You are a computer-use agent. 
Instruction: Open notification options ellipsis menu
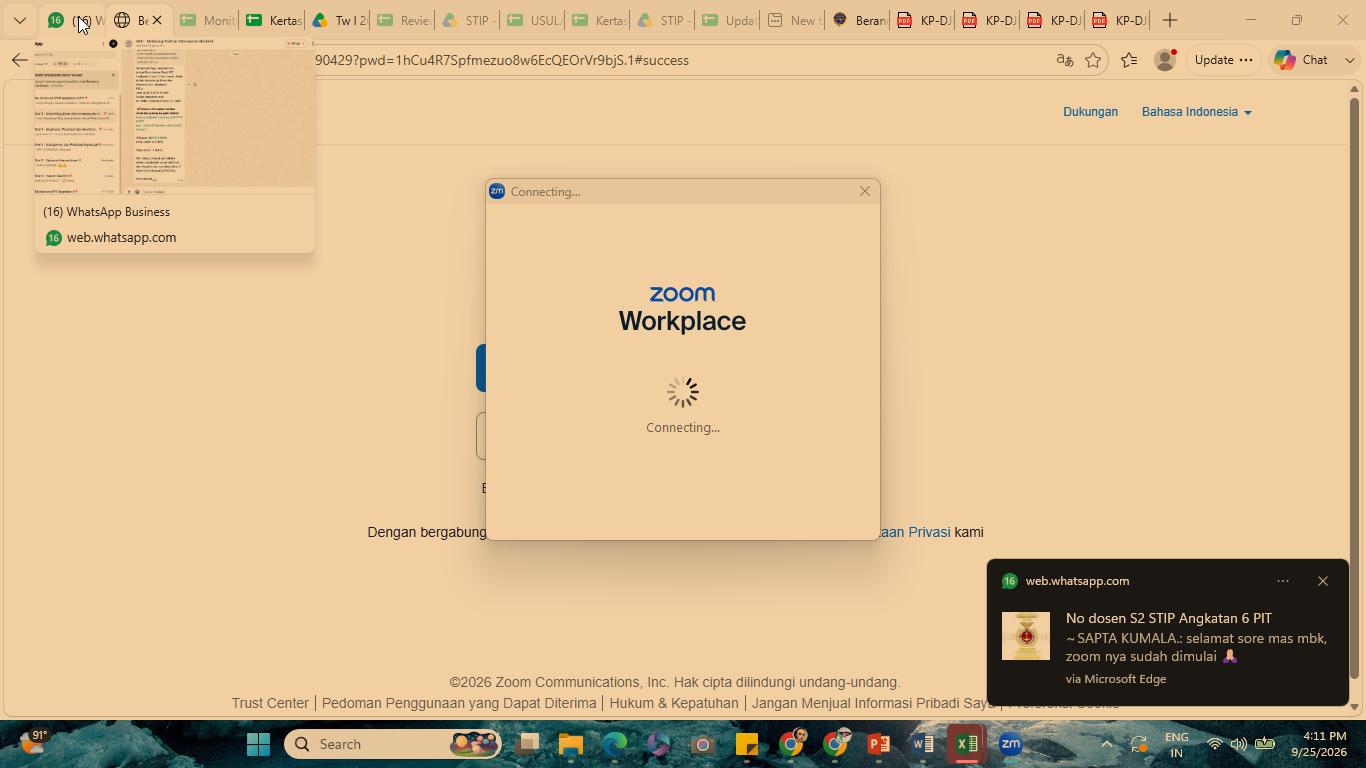click(x=1283, y=581)
